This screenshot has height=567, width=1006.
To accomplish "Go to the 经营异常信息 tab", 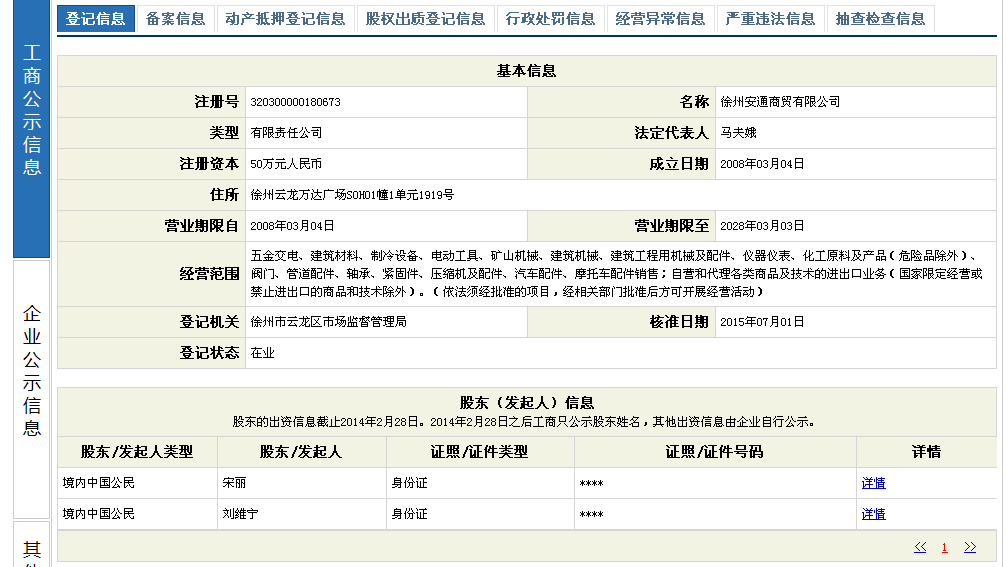I will (x=660, y=19).
